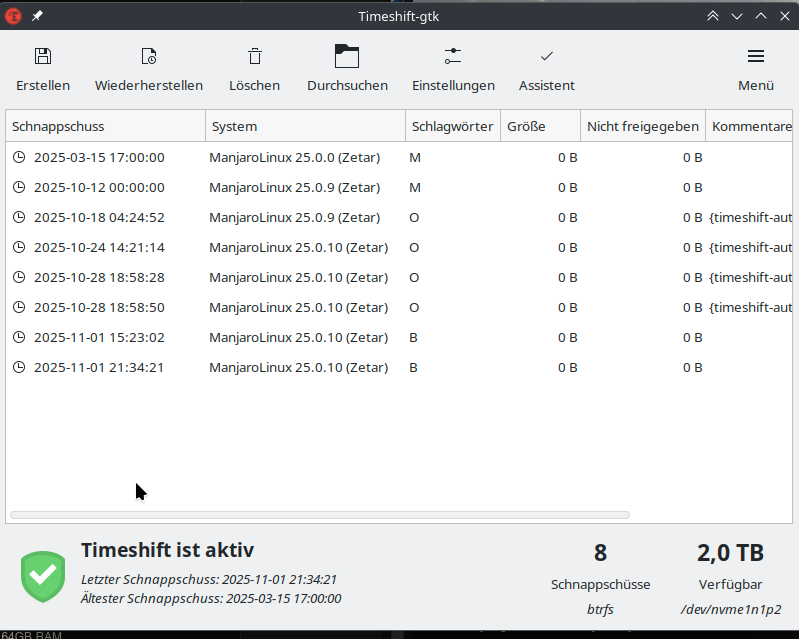Click clock icon of 2025-03-15 17:00:00 snapshot
The height and width of the screenshot is (639, 799).
19,157
